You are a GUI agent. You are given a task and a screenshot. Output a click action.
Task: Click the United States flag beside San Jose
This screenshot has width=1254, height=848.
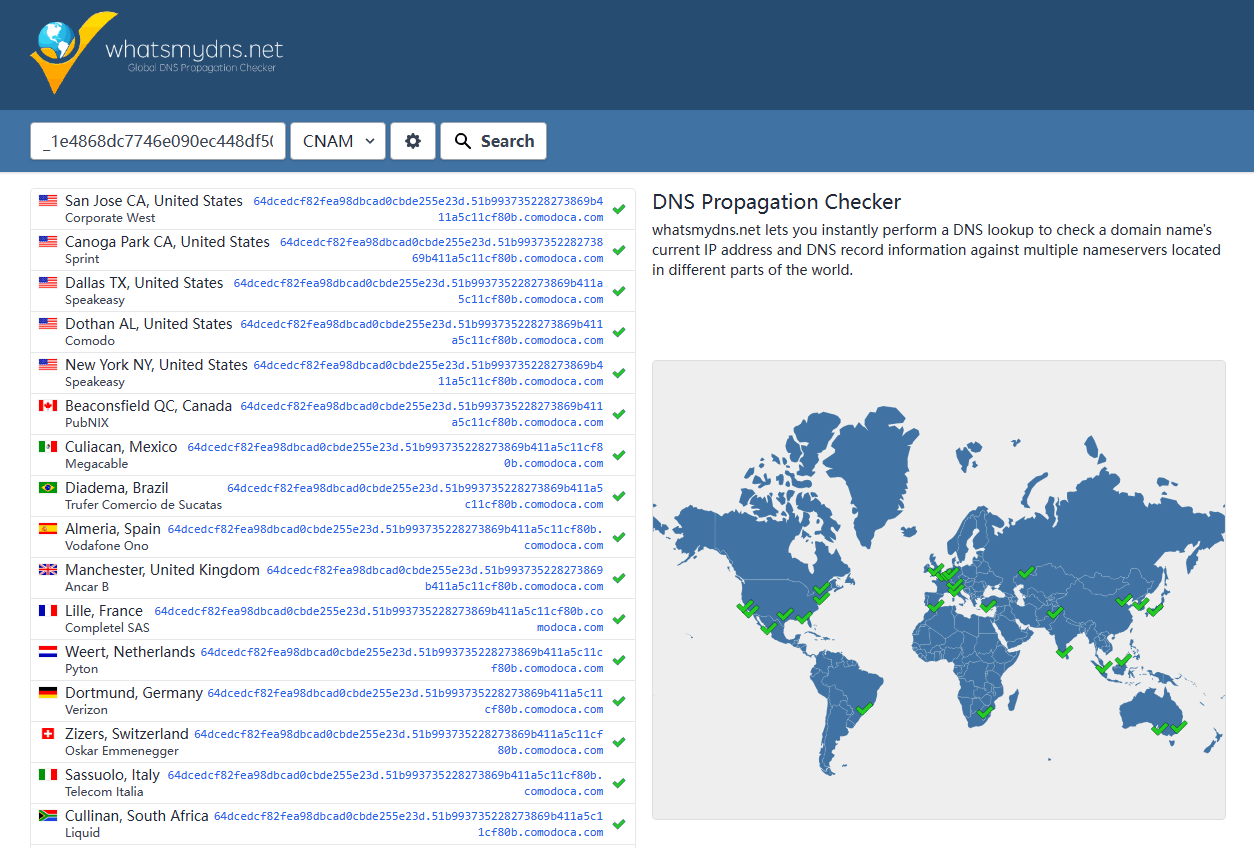pos(48,201)
